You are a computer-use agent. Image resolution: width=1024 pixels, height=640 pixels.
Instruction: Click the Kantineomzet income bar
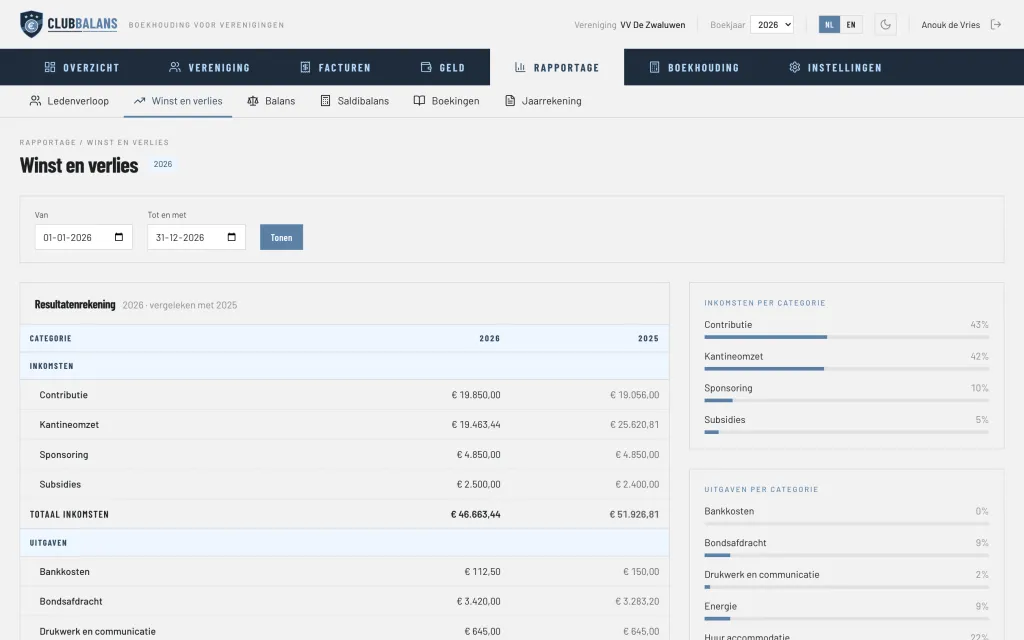coord(846,368)
